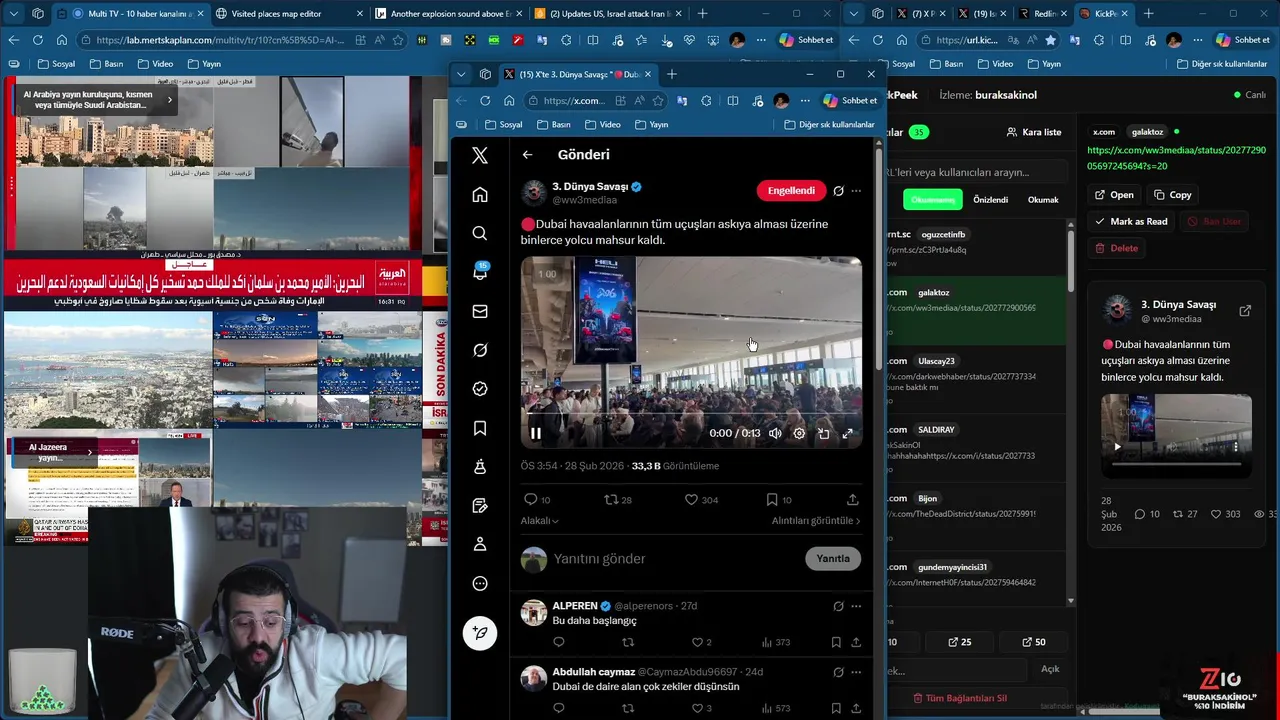
Task: Delete the link entry in KickPeek
Action: tap(1116, 248)
